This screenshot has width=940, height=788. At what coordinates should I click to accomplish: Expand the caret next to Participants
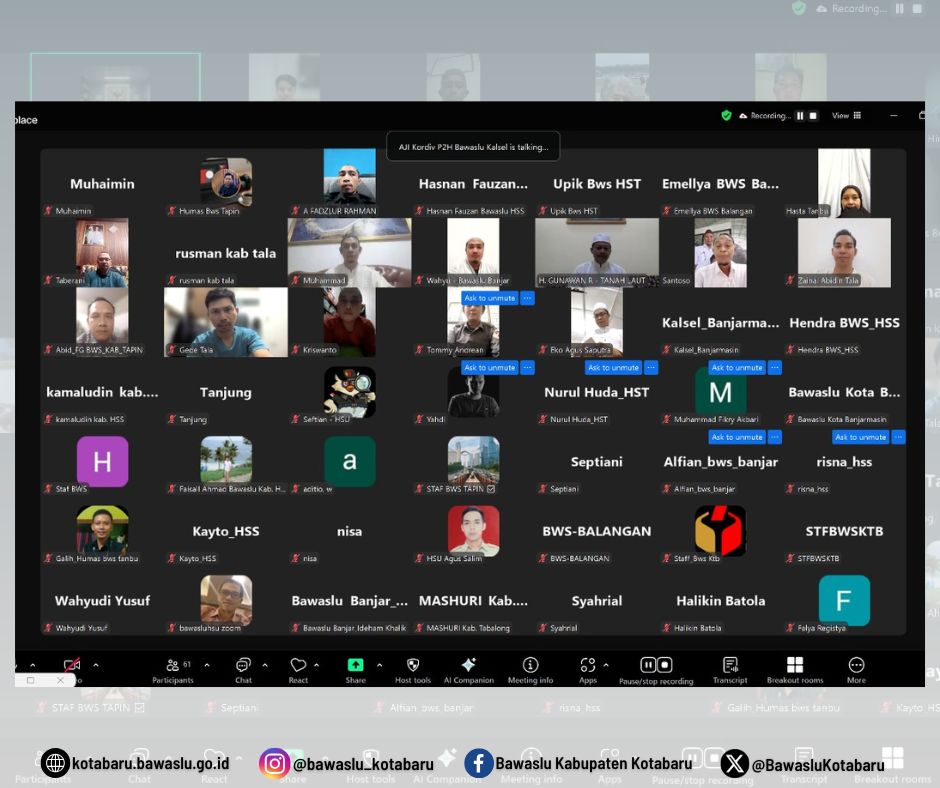point(207,664)
